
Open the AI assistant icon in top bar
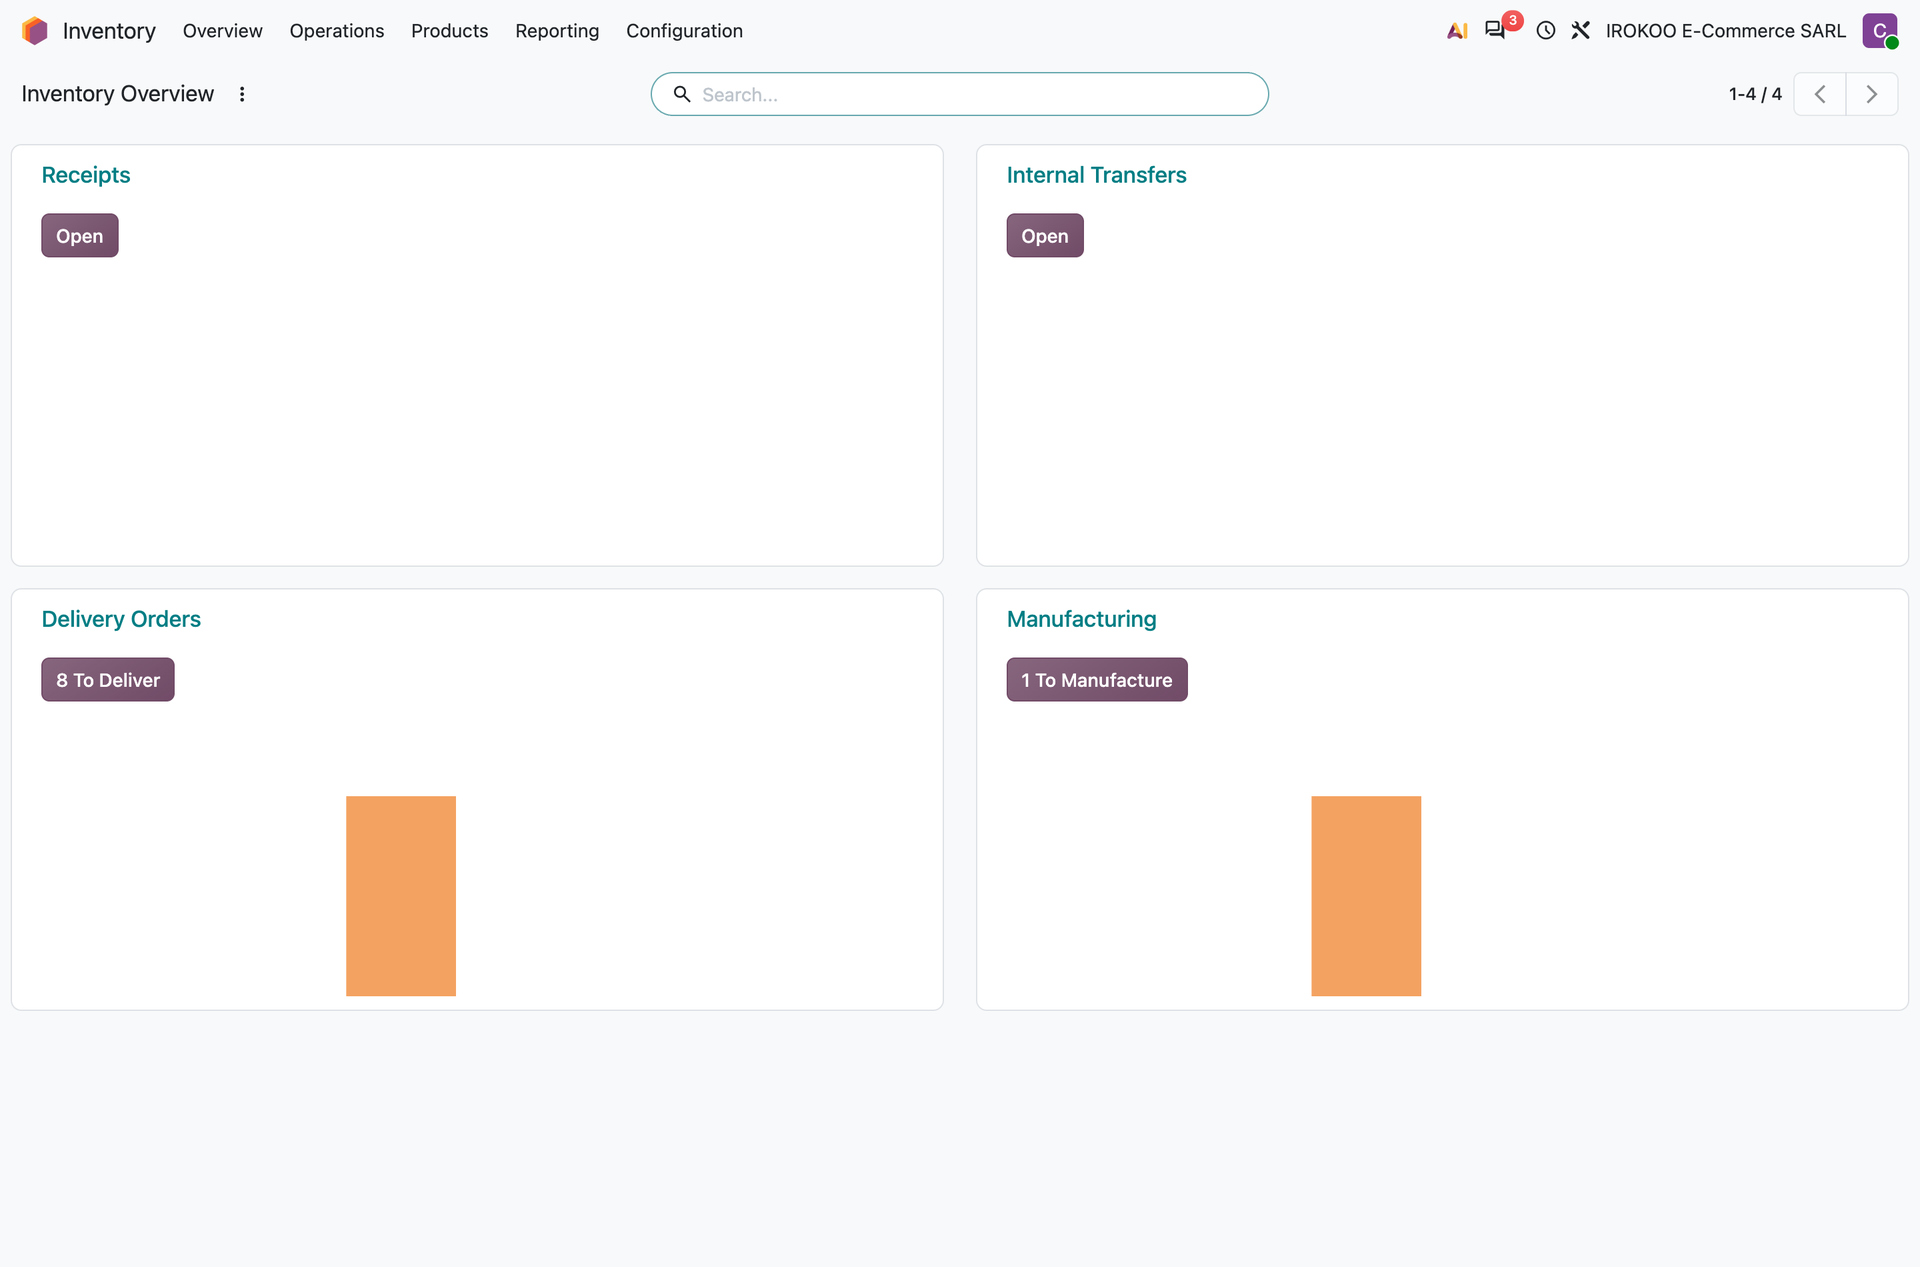pyautogui.click(x=1457, y=31)
